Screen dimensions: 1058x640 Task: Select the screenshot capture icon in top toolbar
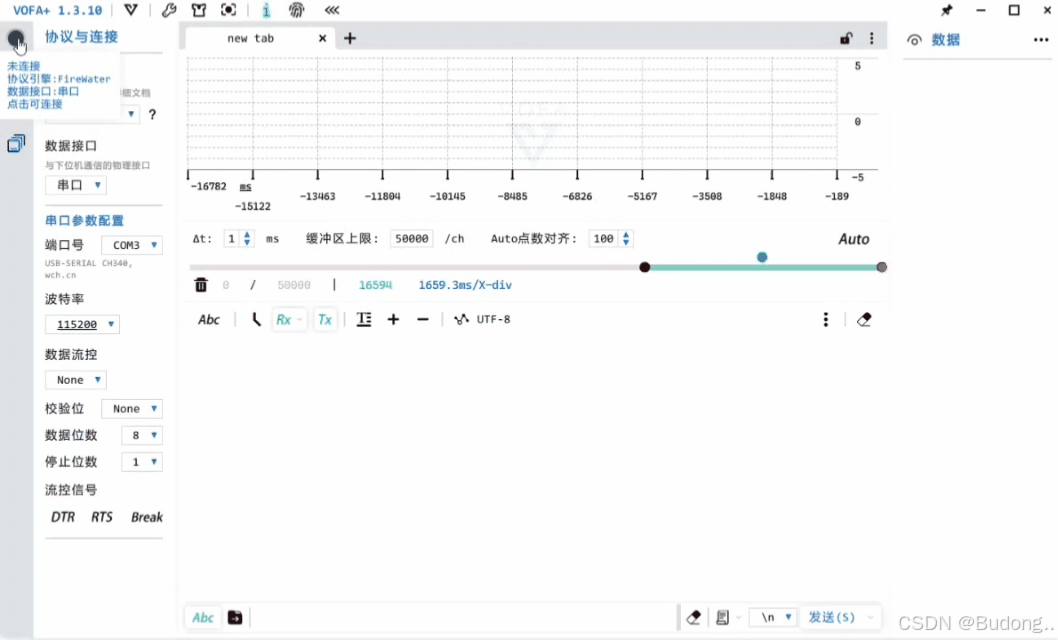tap(227, 10)
